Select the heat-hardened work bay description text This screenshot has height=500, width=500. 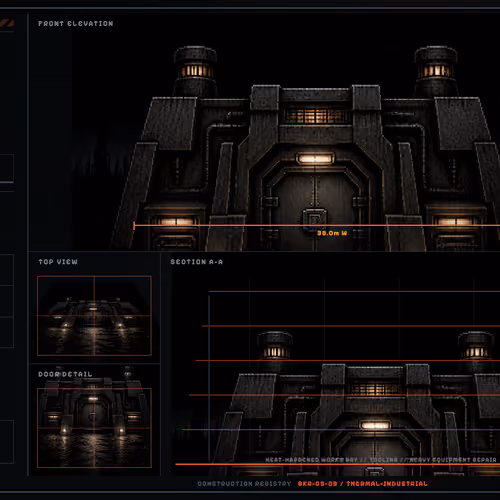(x=381, y=460)
